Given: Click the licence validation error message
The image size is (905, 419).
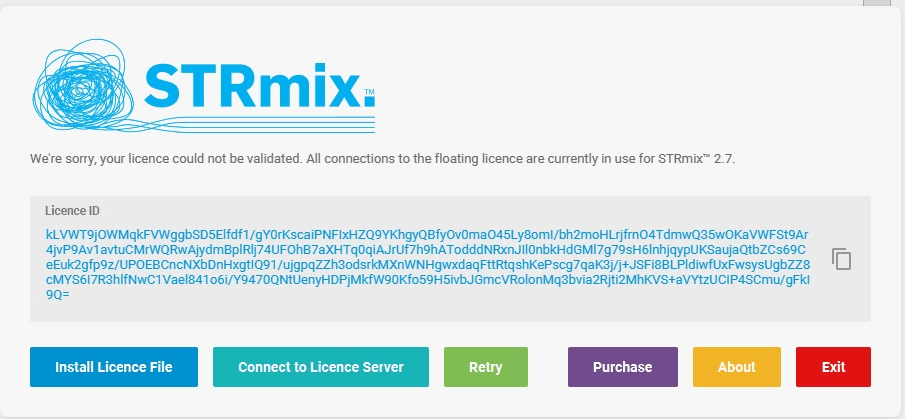Looking at the screenshot, I should 383,159.
